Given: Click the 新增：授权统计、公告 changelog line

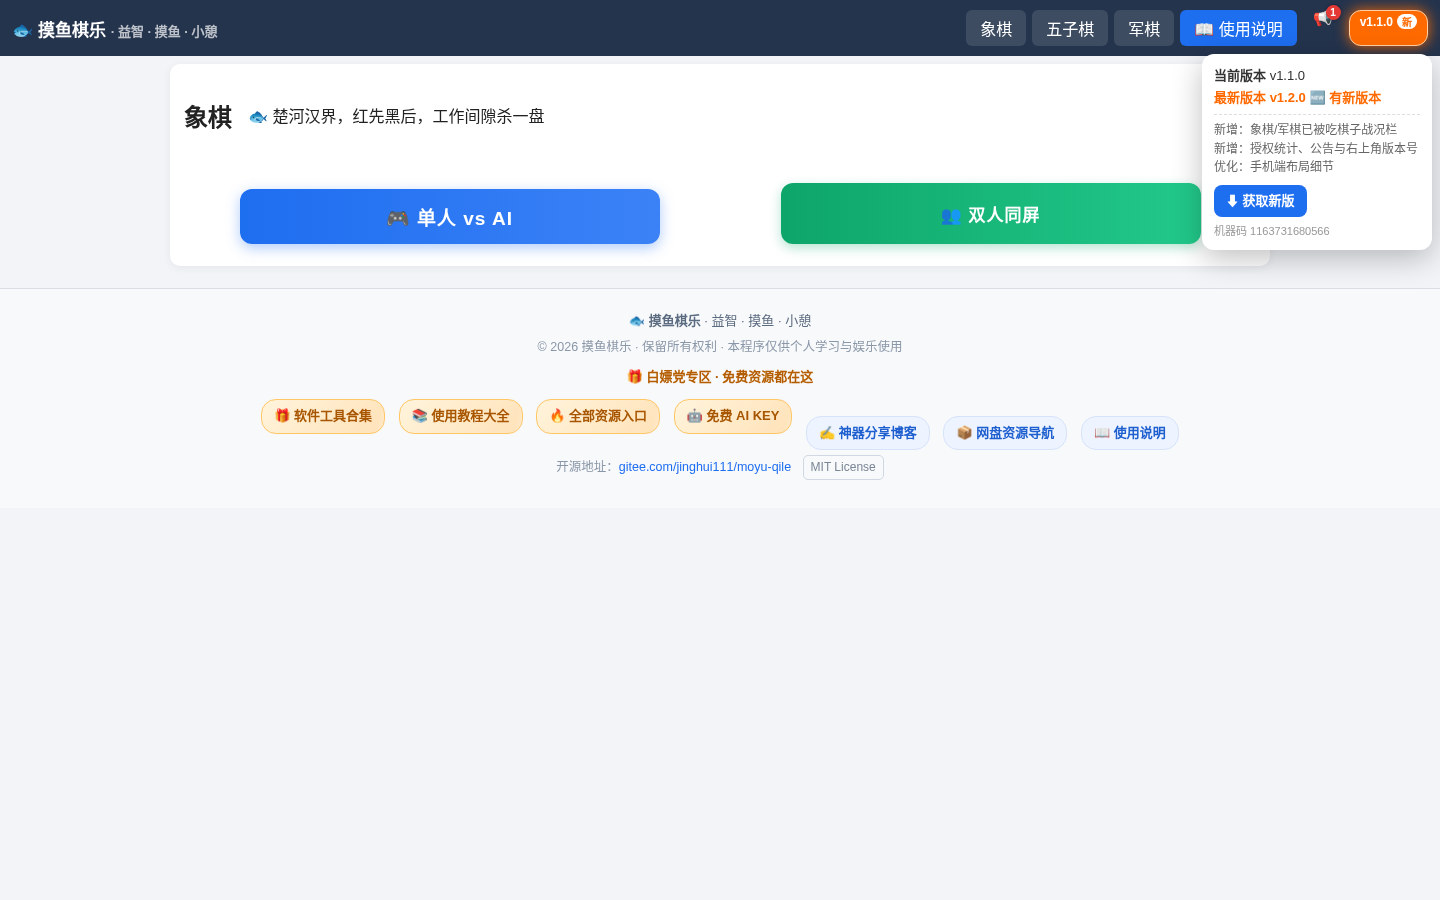Looking at the screenshot, I should [1316, 148].
